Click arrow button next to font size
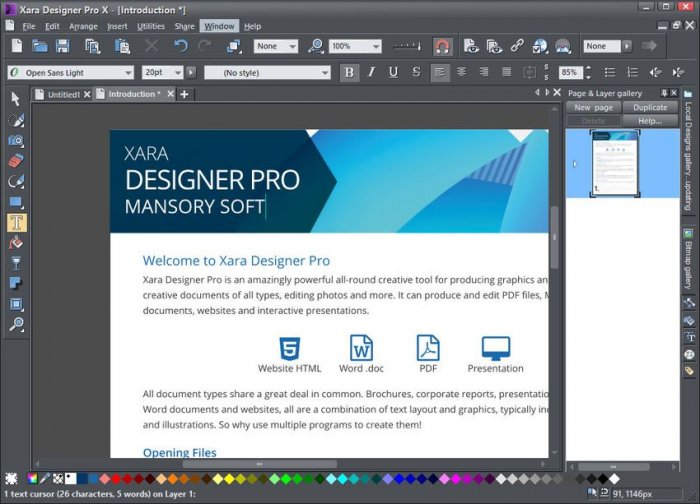Screen dimensions: 700x504 coord(191,72)
